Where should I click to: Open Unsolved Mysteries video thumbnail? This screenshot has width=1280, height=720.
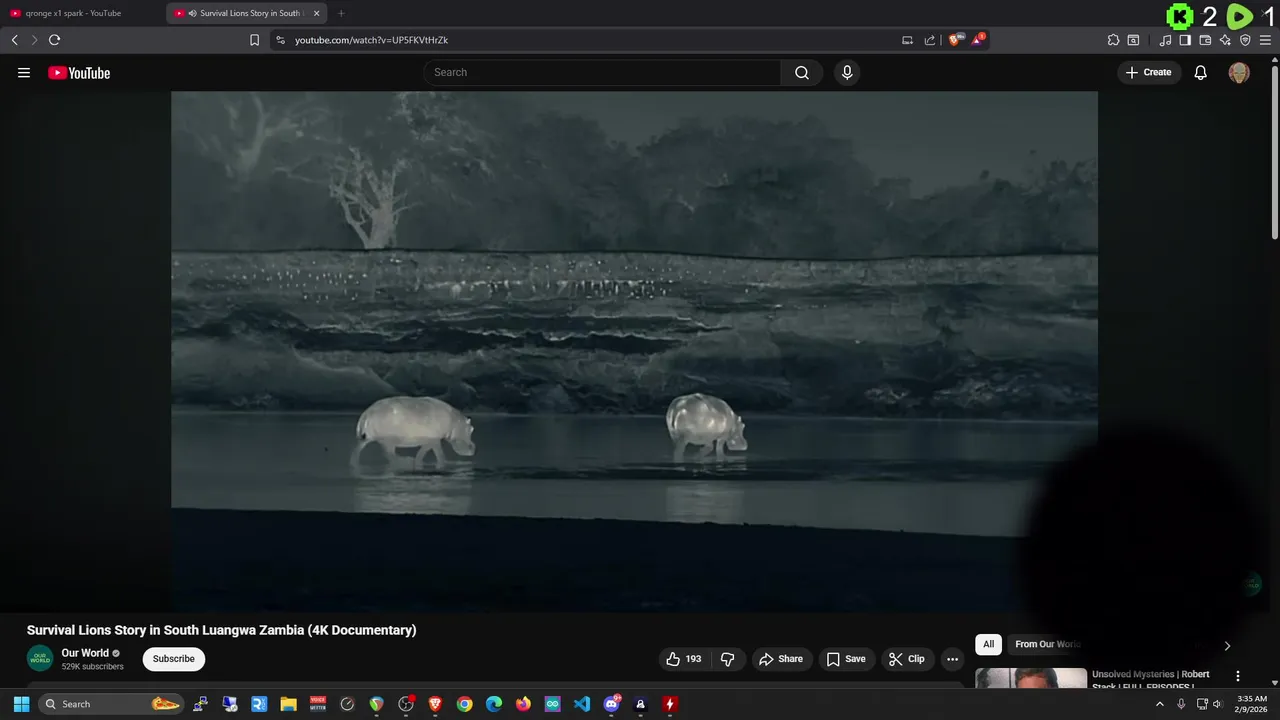coord(1031,678)
